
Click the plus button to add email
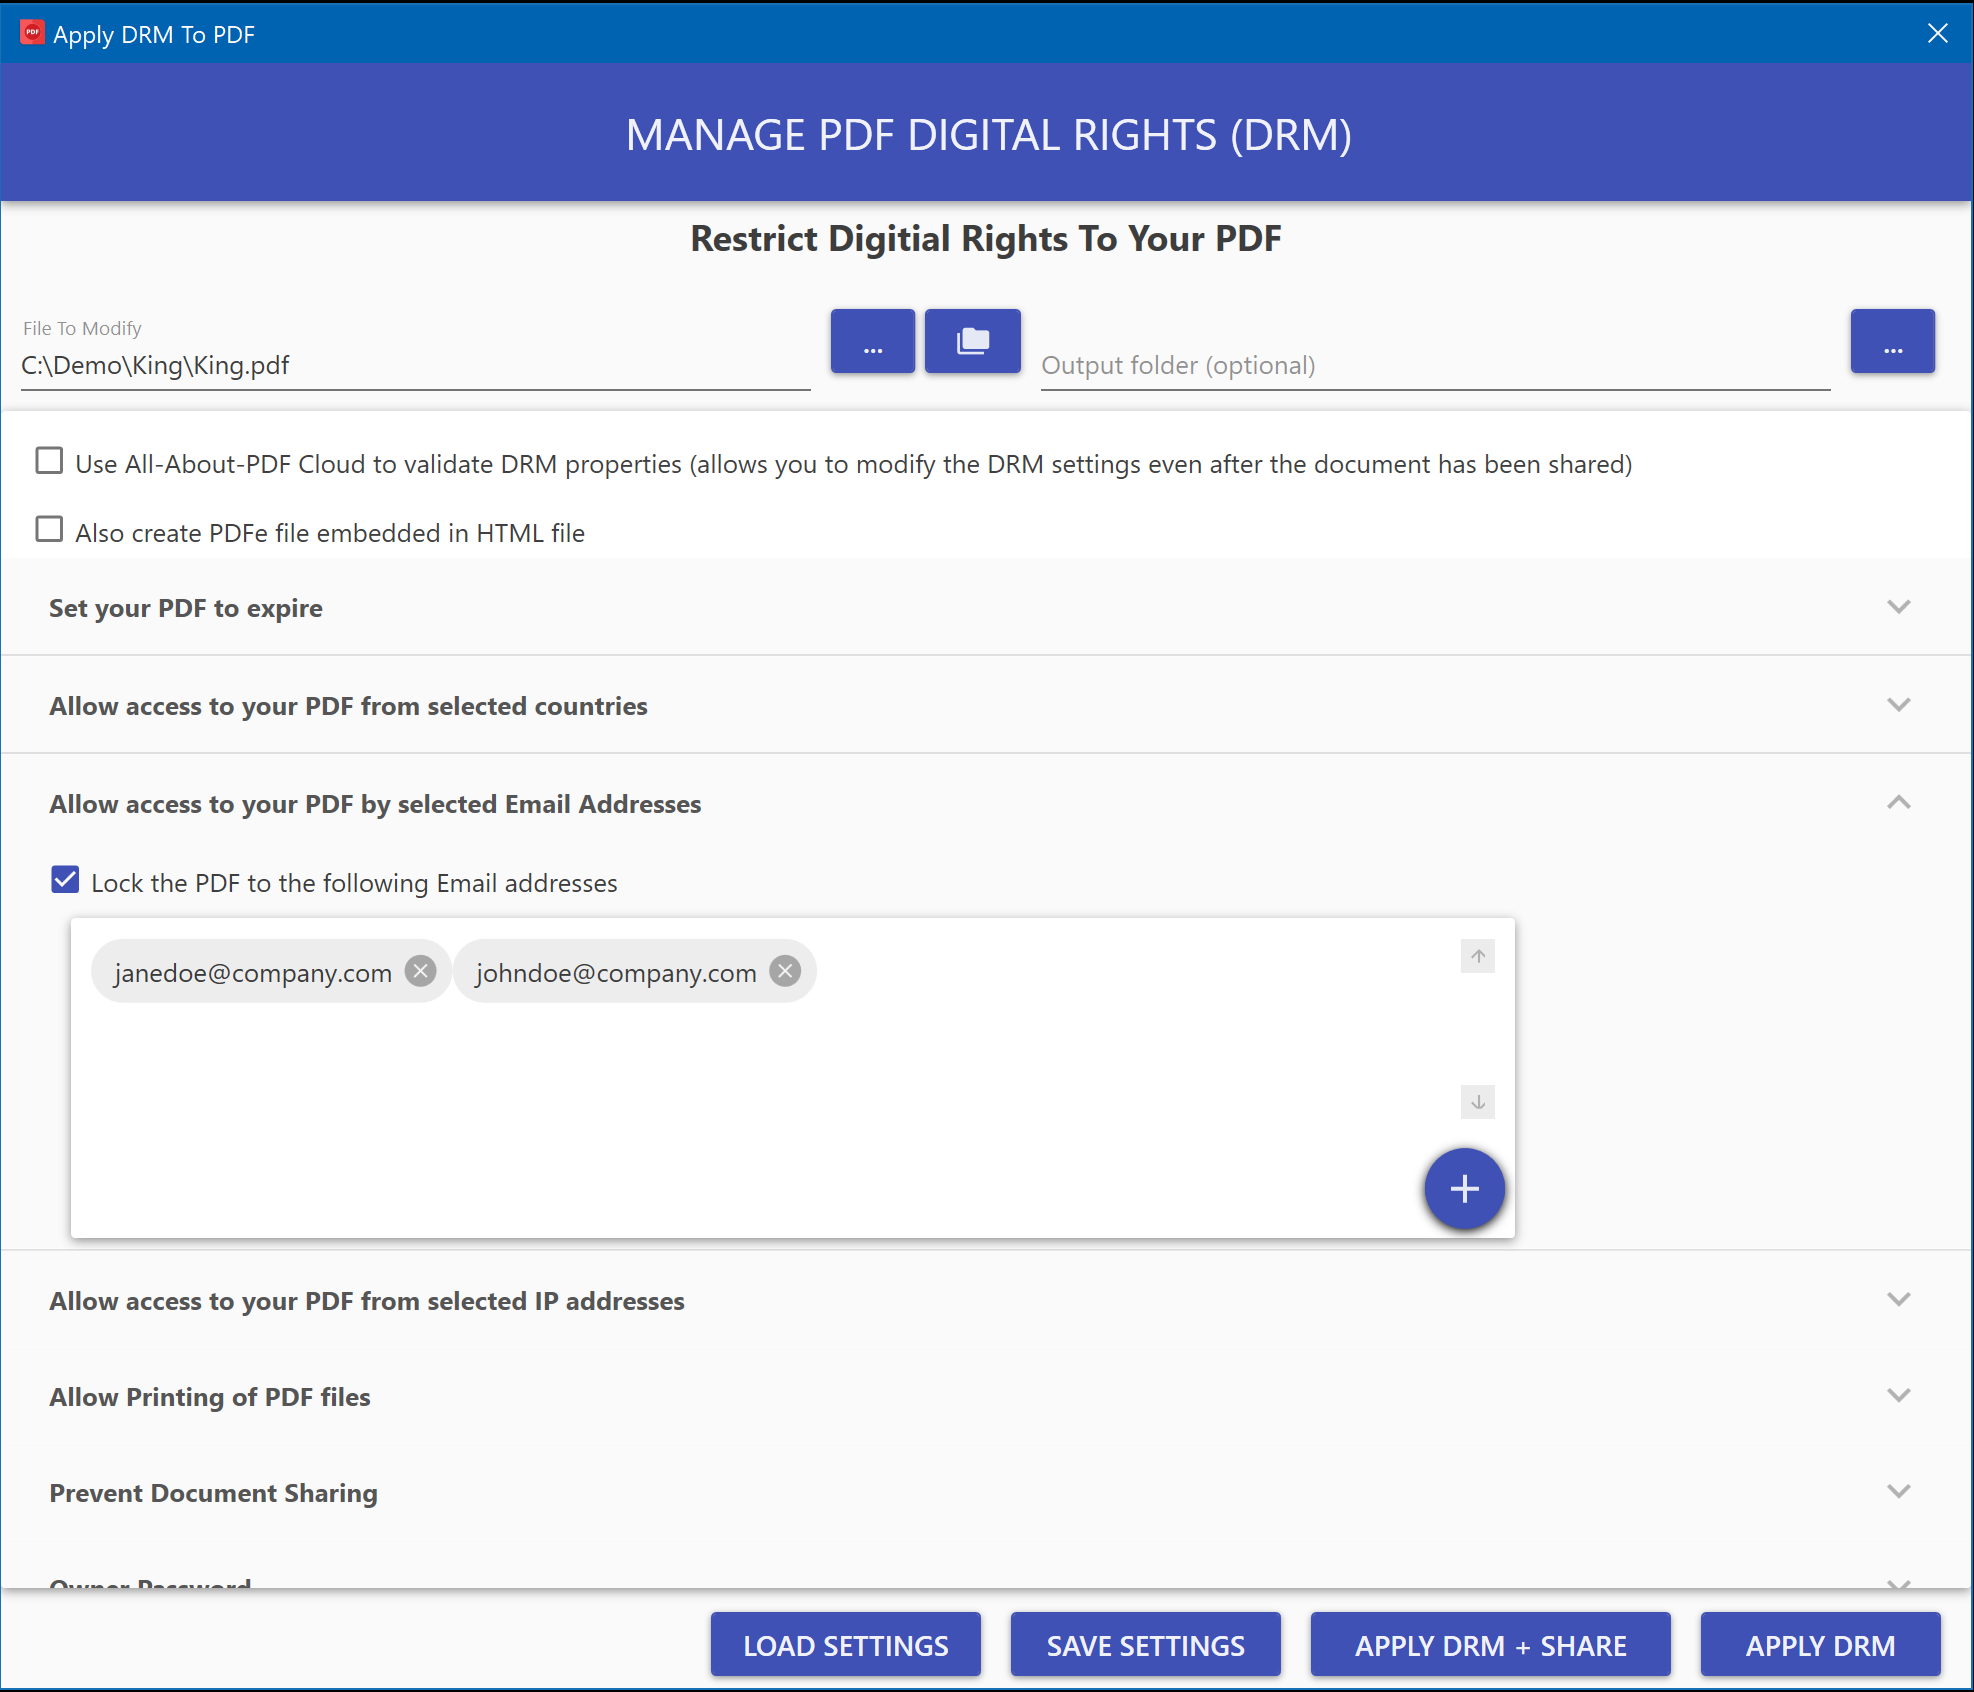(1464, 1188)
